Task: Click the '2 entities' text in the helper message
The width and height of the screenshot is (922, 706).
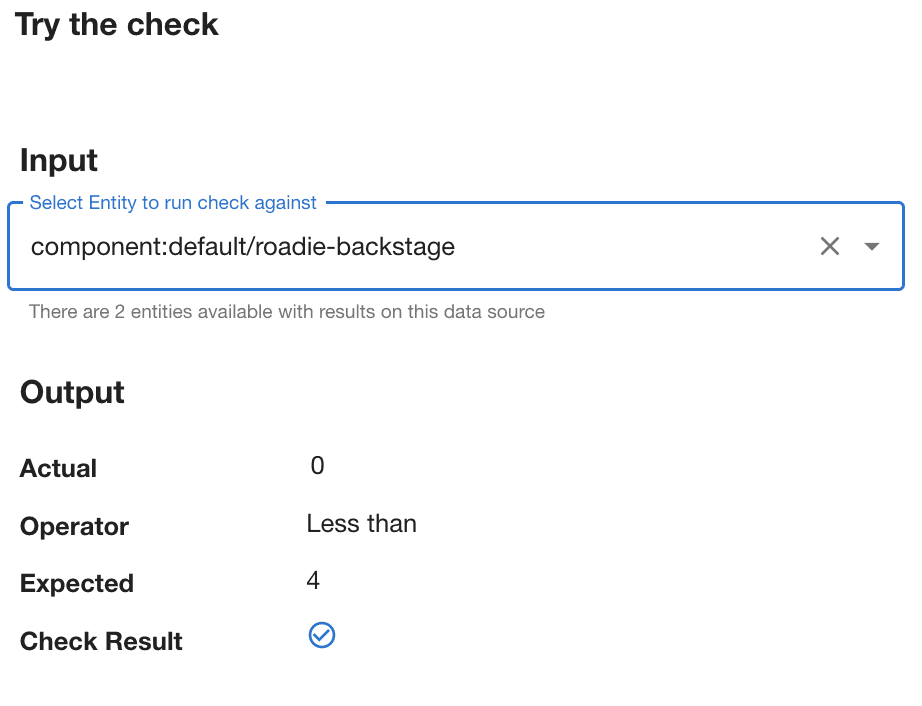Action: coord(153,312)
